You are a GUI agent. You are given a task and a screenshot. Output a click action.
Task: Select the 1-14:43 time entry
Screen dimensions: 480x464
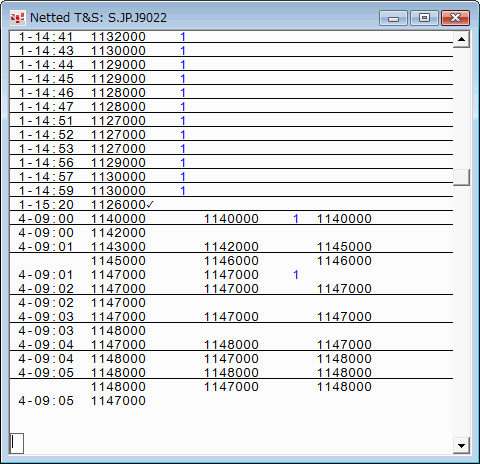[46, 51]
